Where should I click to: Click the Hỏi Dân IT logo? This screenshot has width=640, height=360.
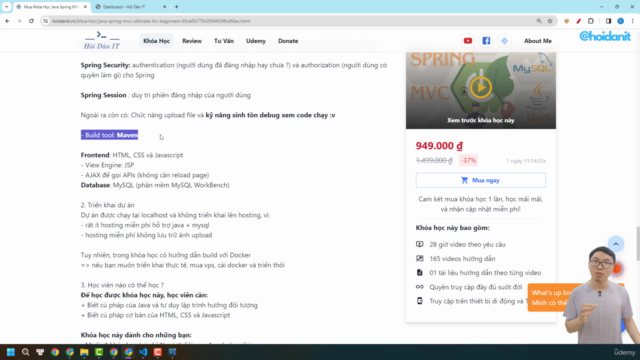[102, 40]
